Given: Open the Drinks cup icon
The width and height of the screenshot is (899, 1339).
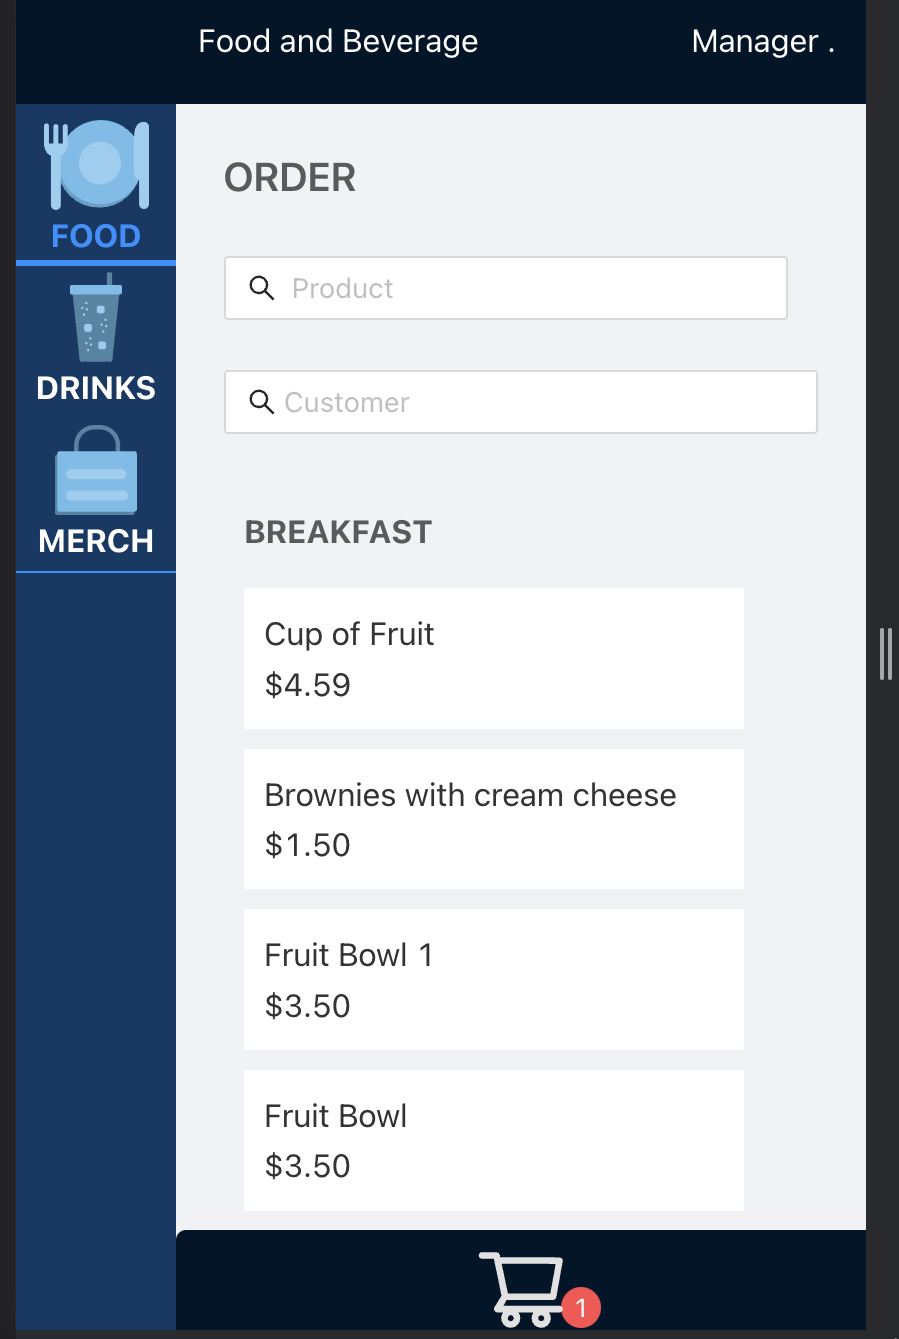Looking at the screenshot, I should [96, 320].
